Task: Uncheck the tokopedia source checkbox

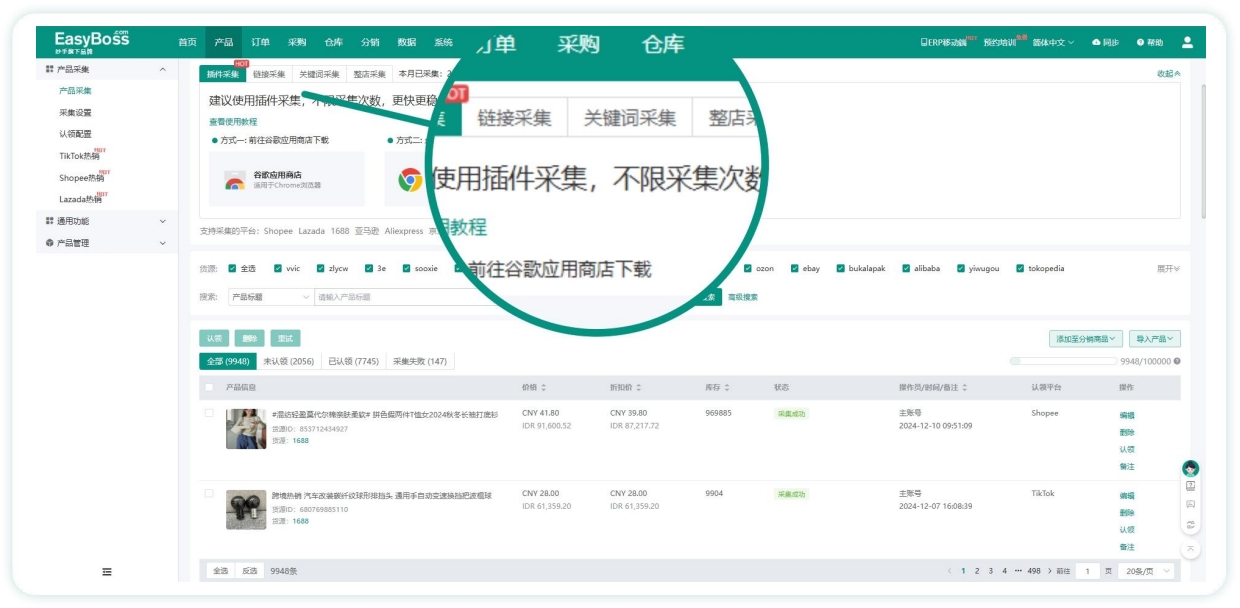Action: (1020, 268)
